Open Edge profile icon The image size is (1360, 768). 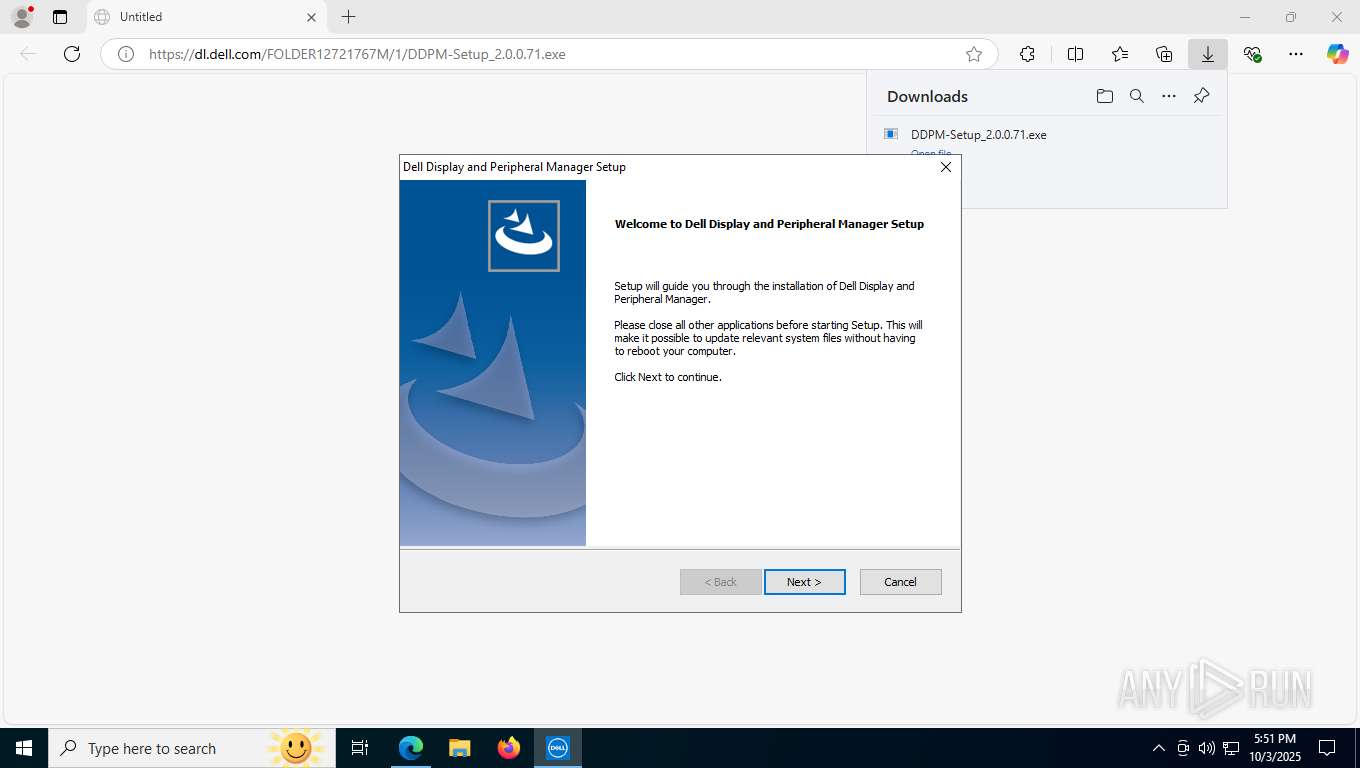click(21, 17)
